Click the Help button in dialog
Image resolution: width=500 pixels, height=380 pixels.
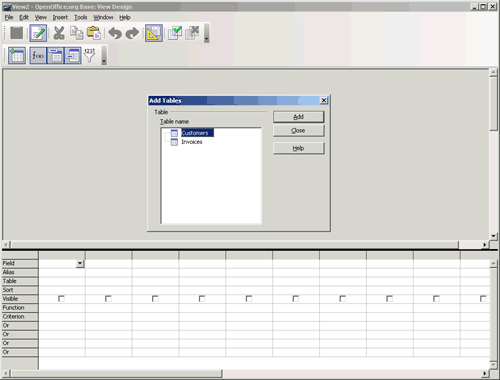pos(298,148)
